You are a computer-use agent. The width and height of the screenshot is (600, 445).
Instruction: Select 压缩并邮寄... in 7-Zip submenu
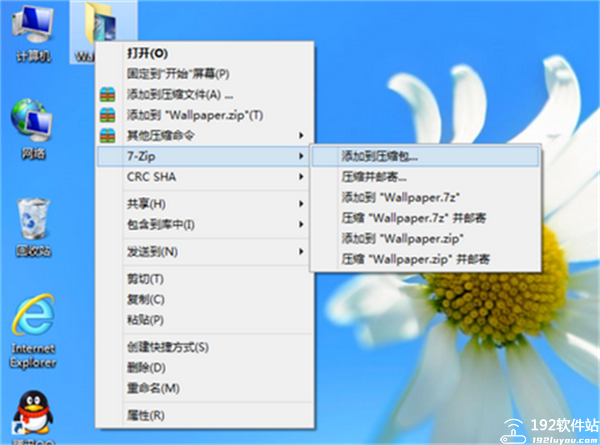point(425,177)
